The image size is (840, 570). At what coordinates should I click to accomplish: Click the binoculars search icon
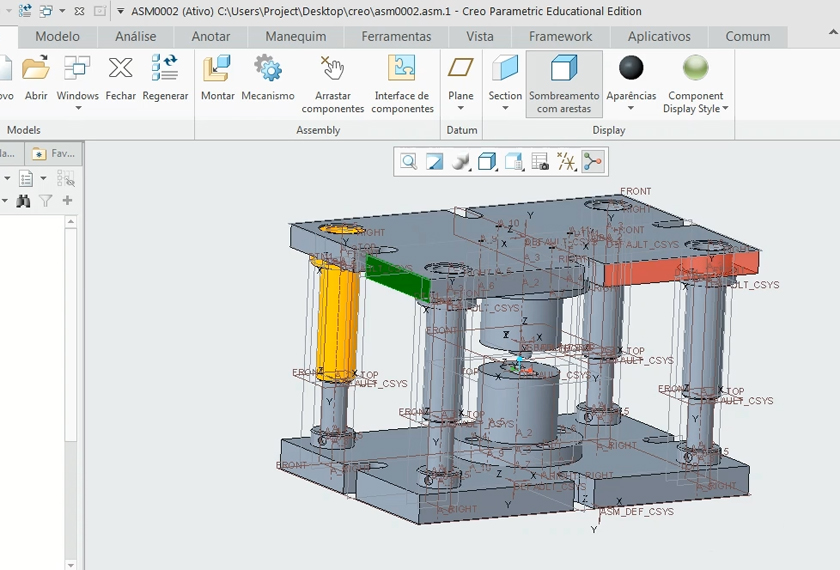tap(23, 201)
